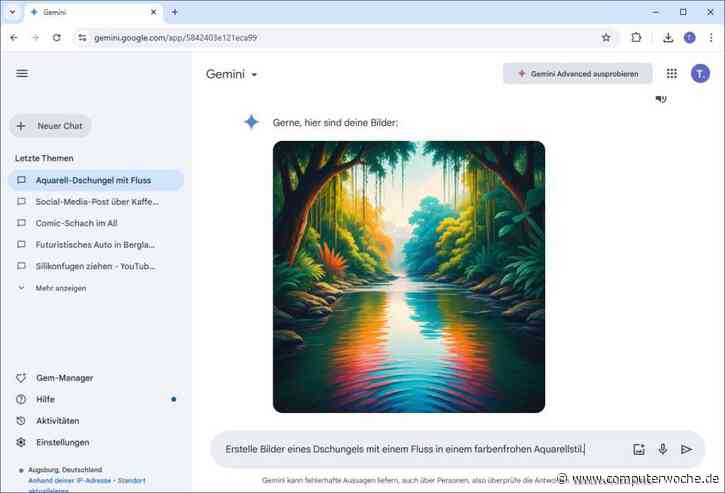
Task: Start a new chat with Neuer Chat
Action: 50,126
